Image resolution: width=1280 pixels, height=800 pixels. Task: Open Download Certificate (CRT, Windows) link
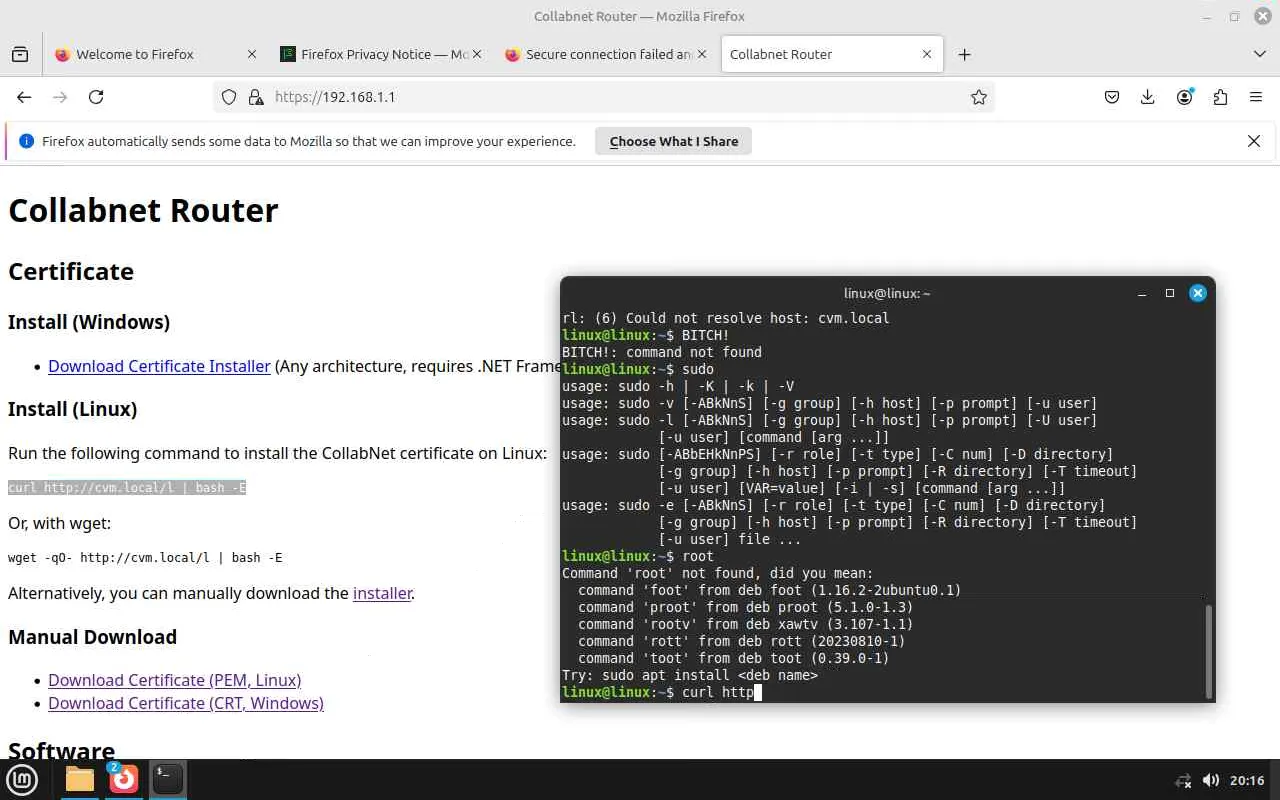[x=186, y=703]
